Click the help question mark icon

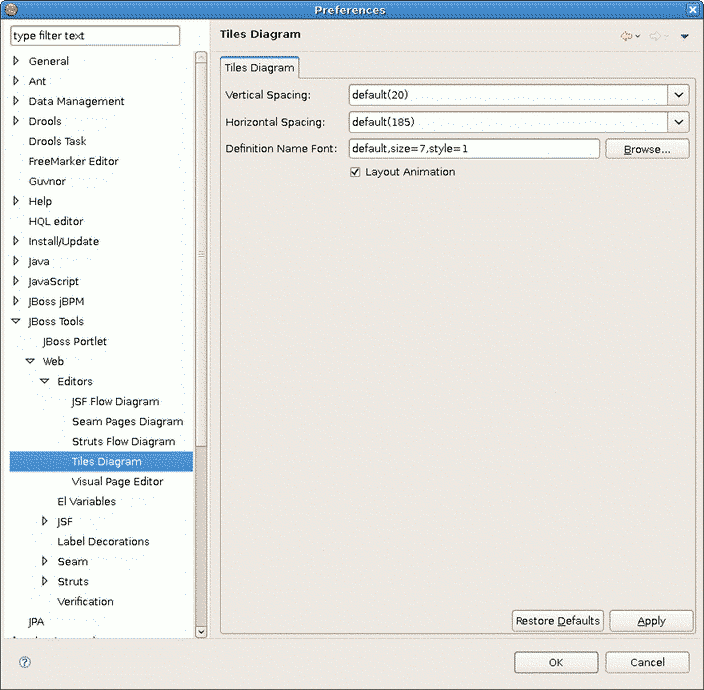[25, 662]
